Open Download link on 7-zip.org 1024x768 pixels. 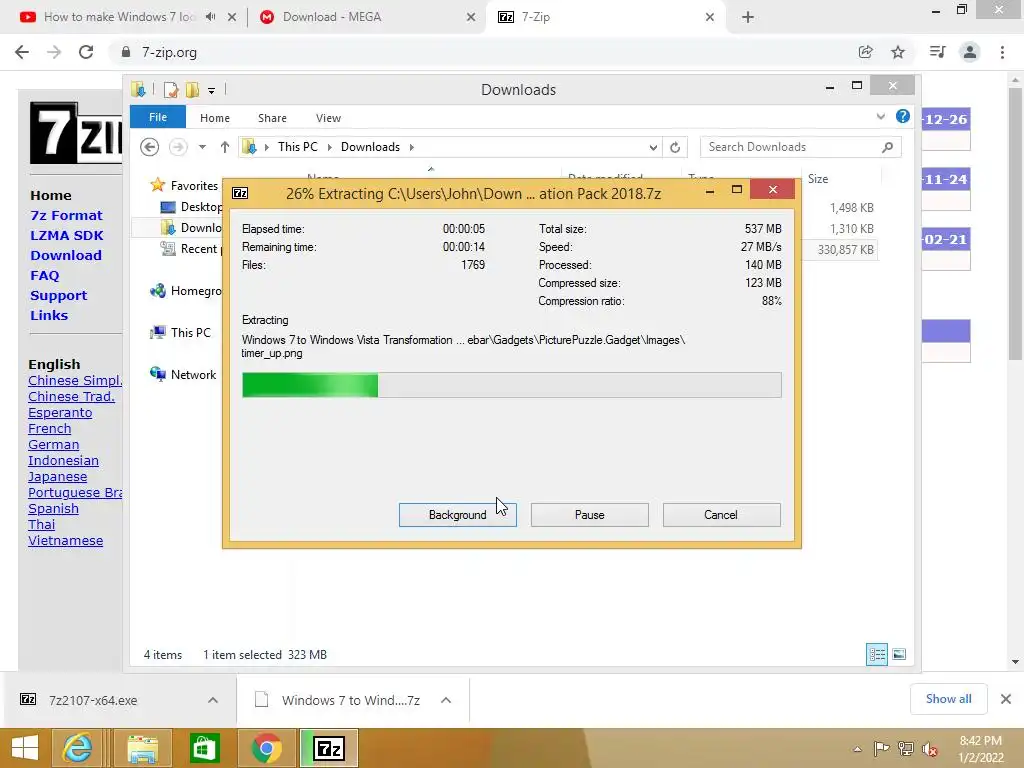point(66,255)
